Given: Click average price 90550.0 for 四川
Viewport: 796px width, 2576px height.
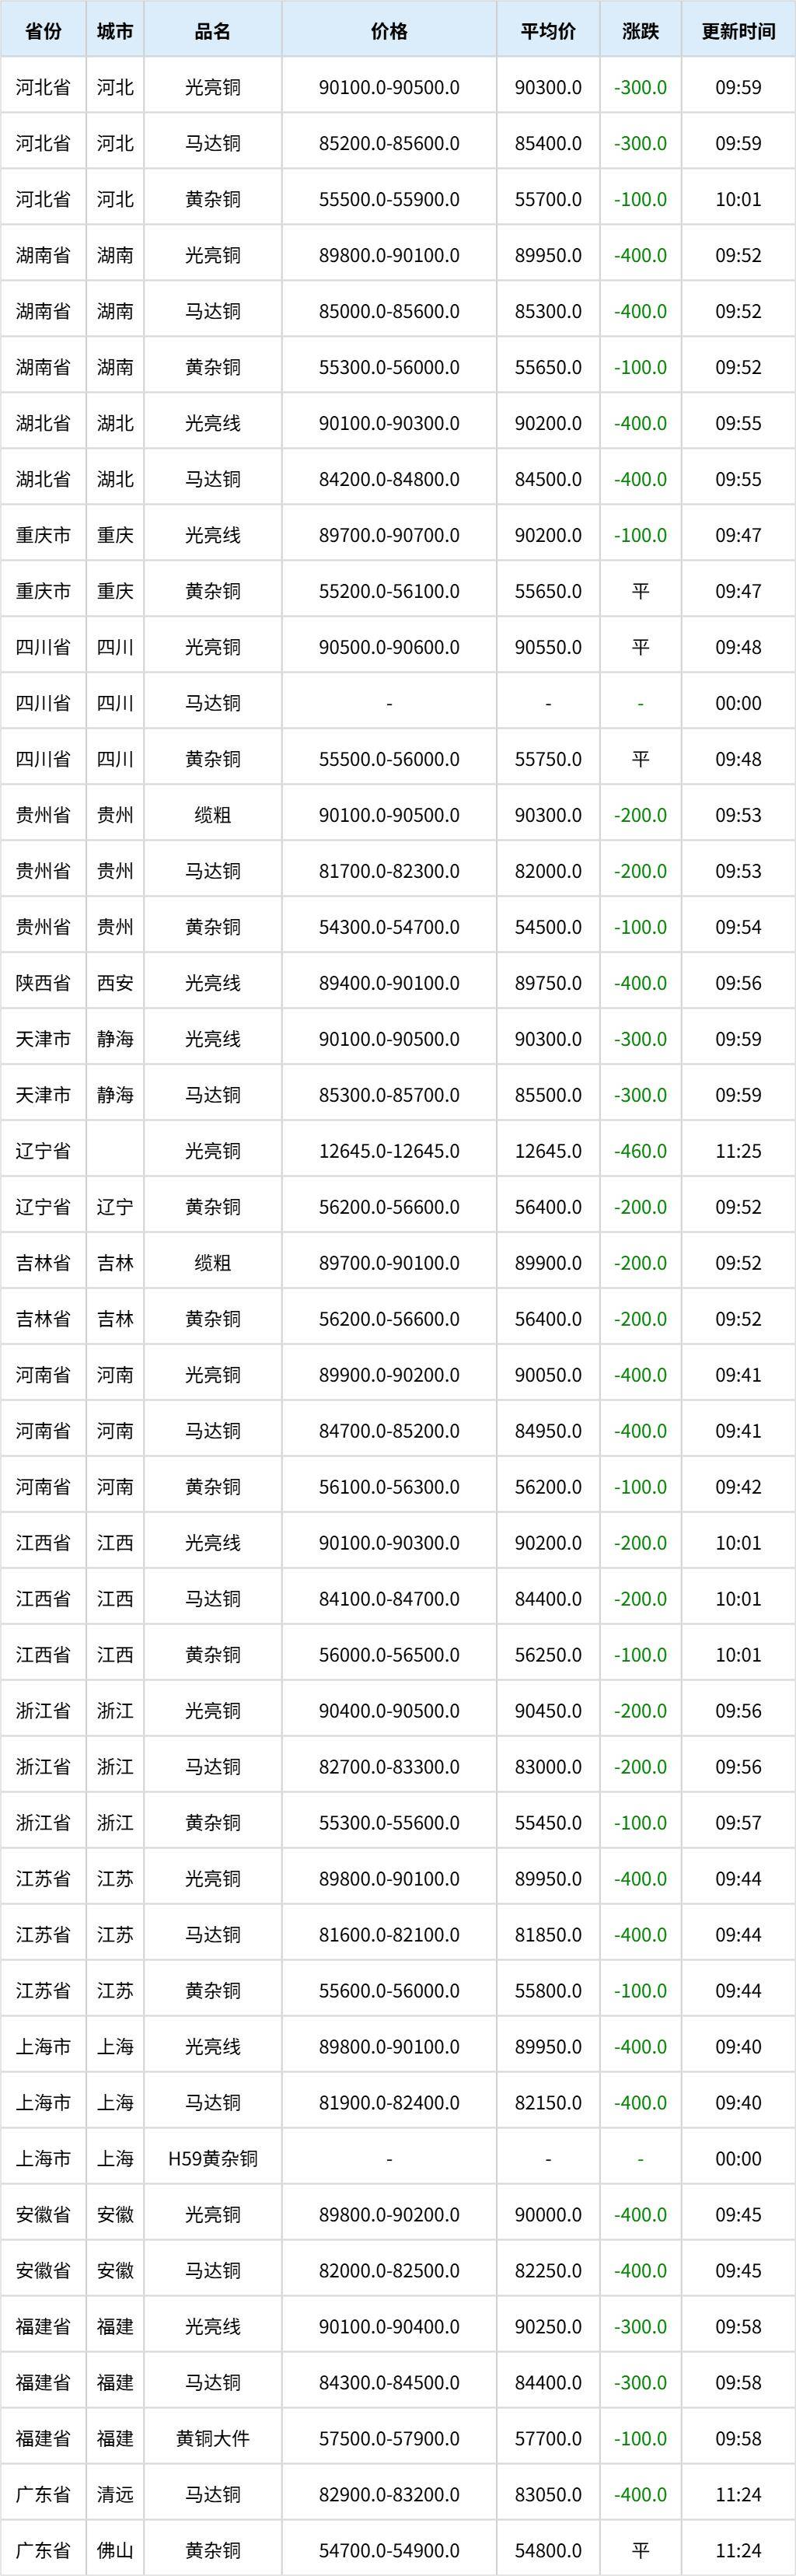Looking at the screenshot, I should (548, 647).
